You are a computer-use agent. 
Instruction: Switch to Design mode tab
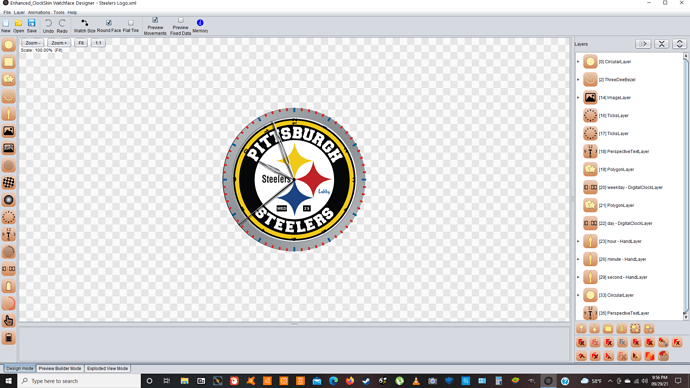(19, 368)
